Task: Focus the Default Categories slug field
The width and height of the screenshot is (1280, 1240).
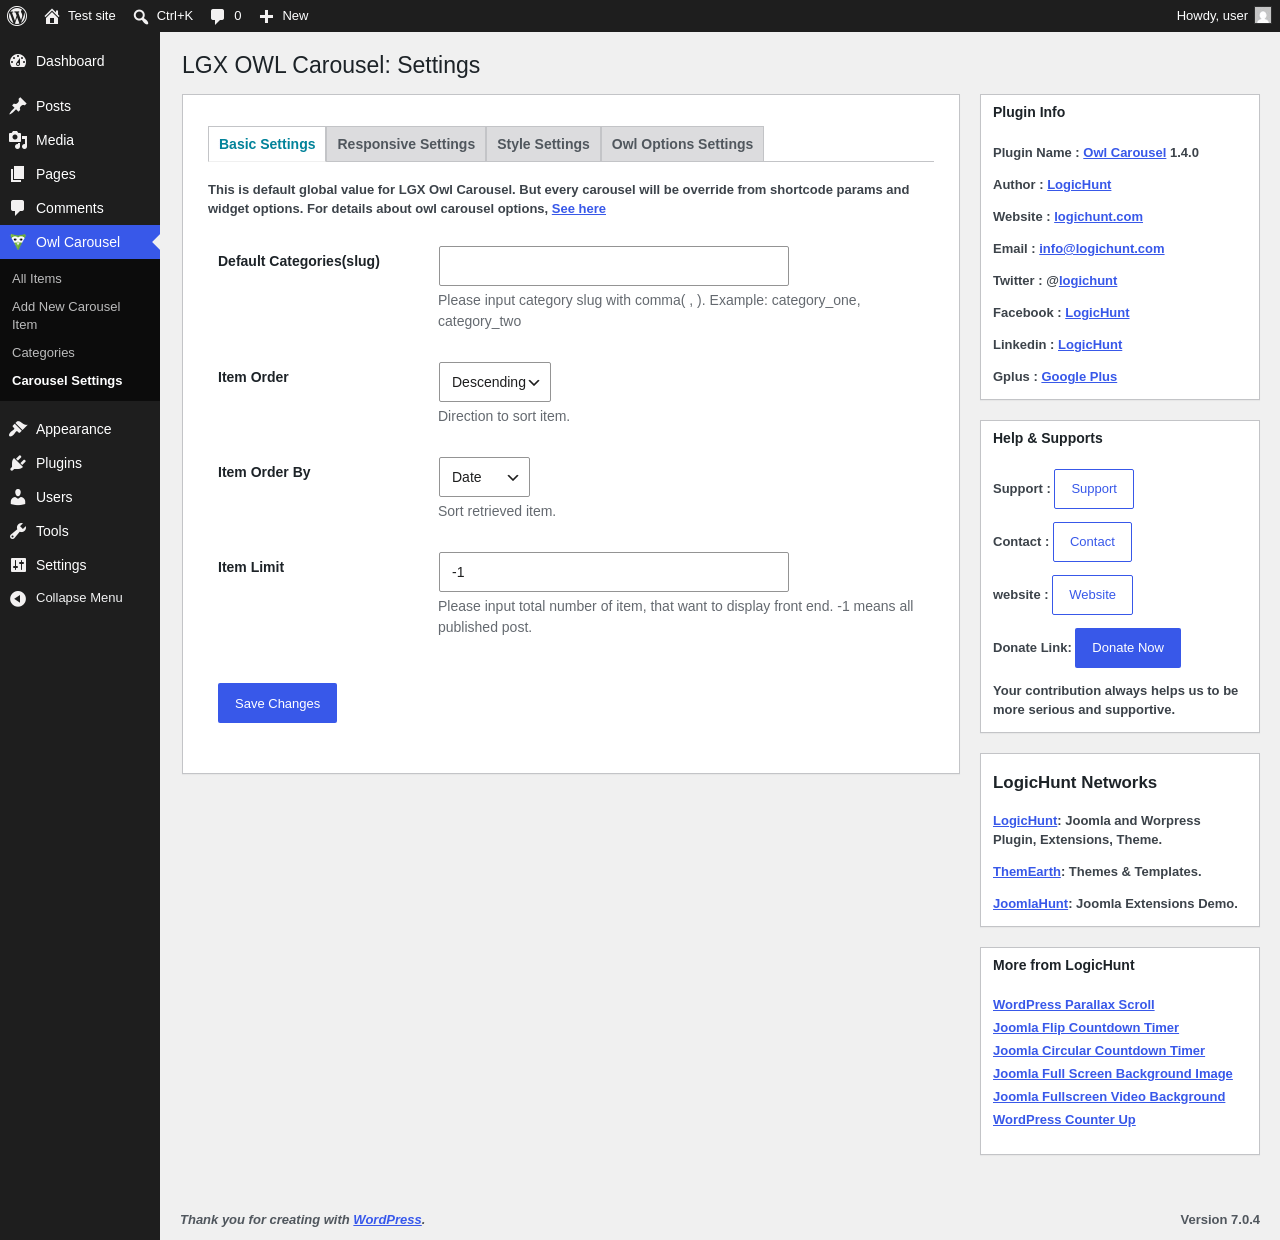Action: click(614, 266)
